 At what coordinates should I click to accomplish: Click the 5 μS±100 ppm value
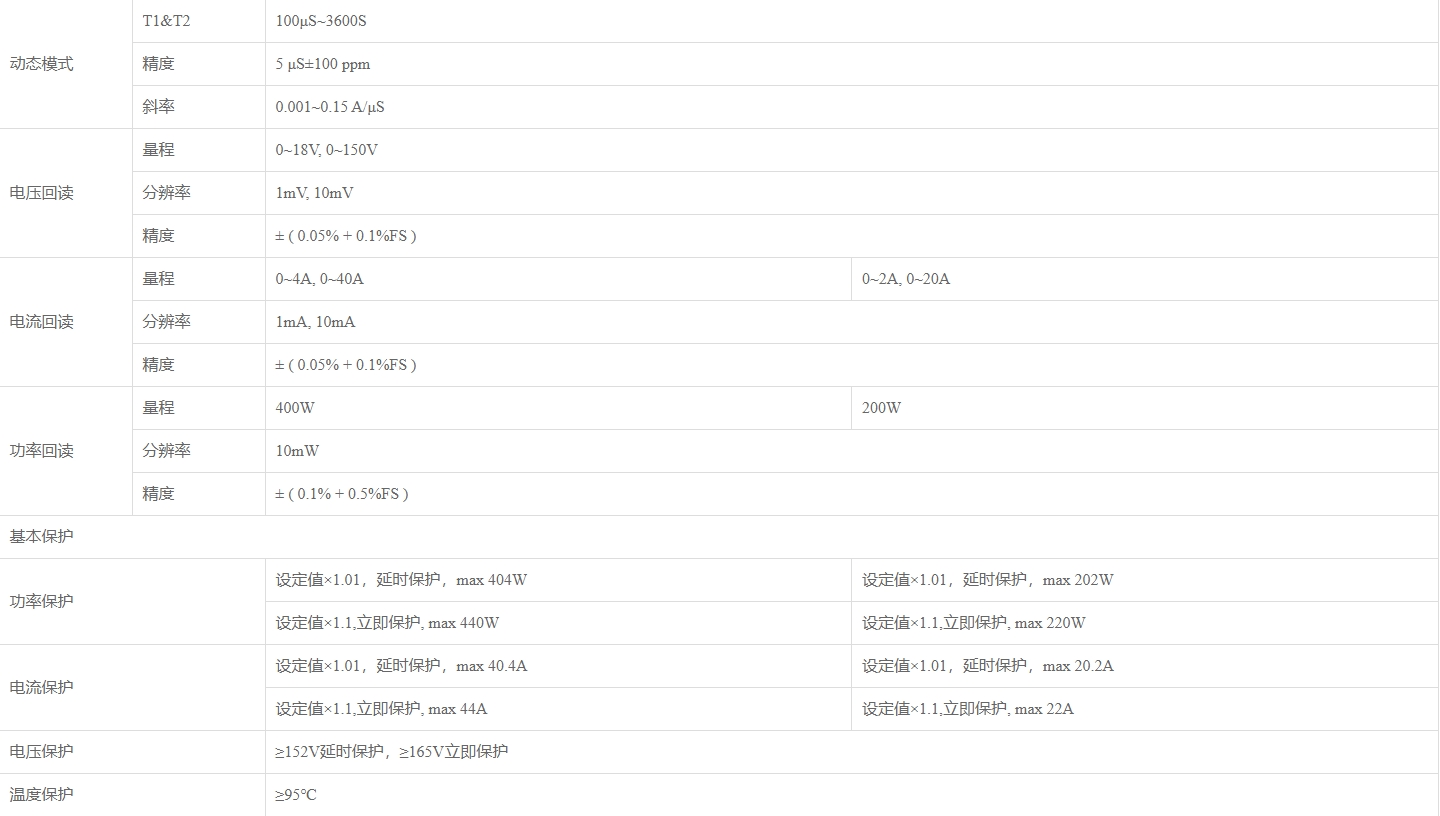(323, 64)
